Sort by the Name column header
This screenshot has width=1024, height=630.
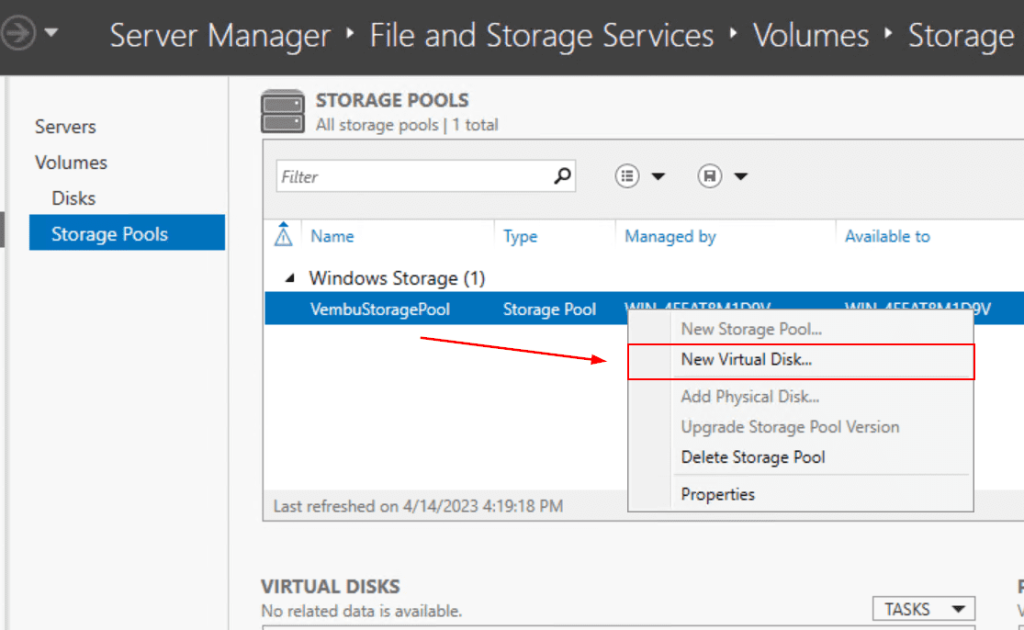tap(332, 236)
